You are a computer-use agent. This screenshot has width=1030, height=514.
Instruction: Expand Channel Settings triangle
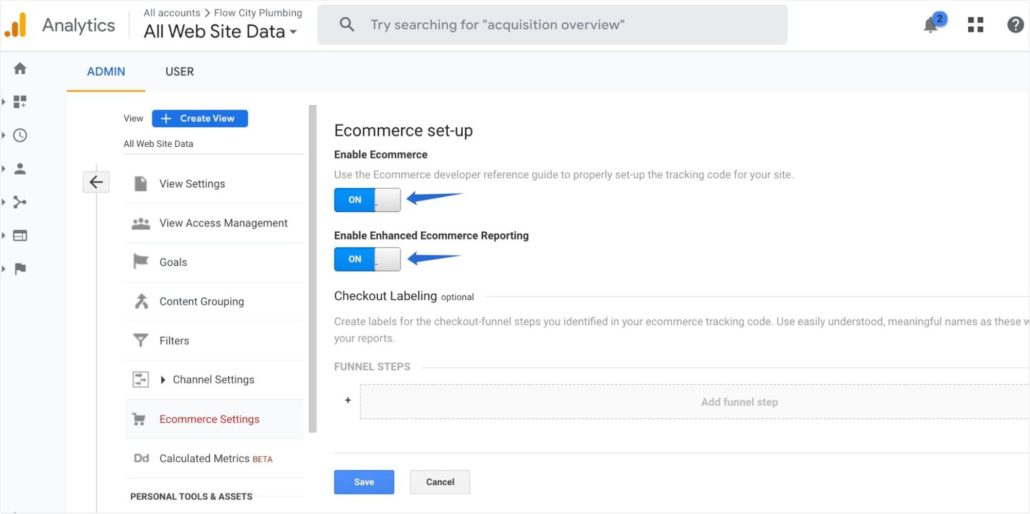click(163, 380)
